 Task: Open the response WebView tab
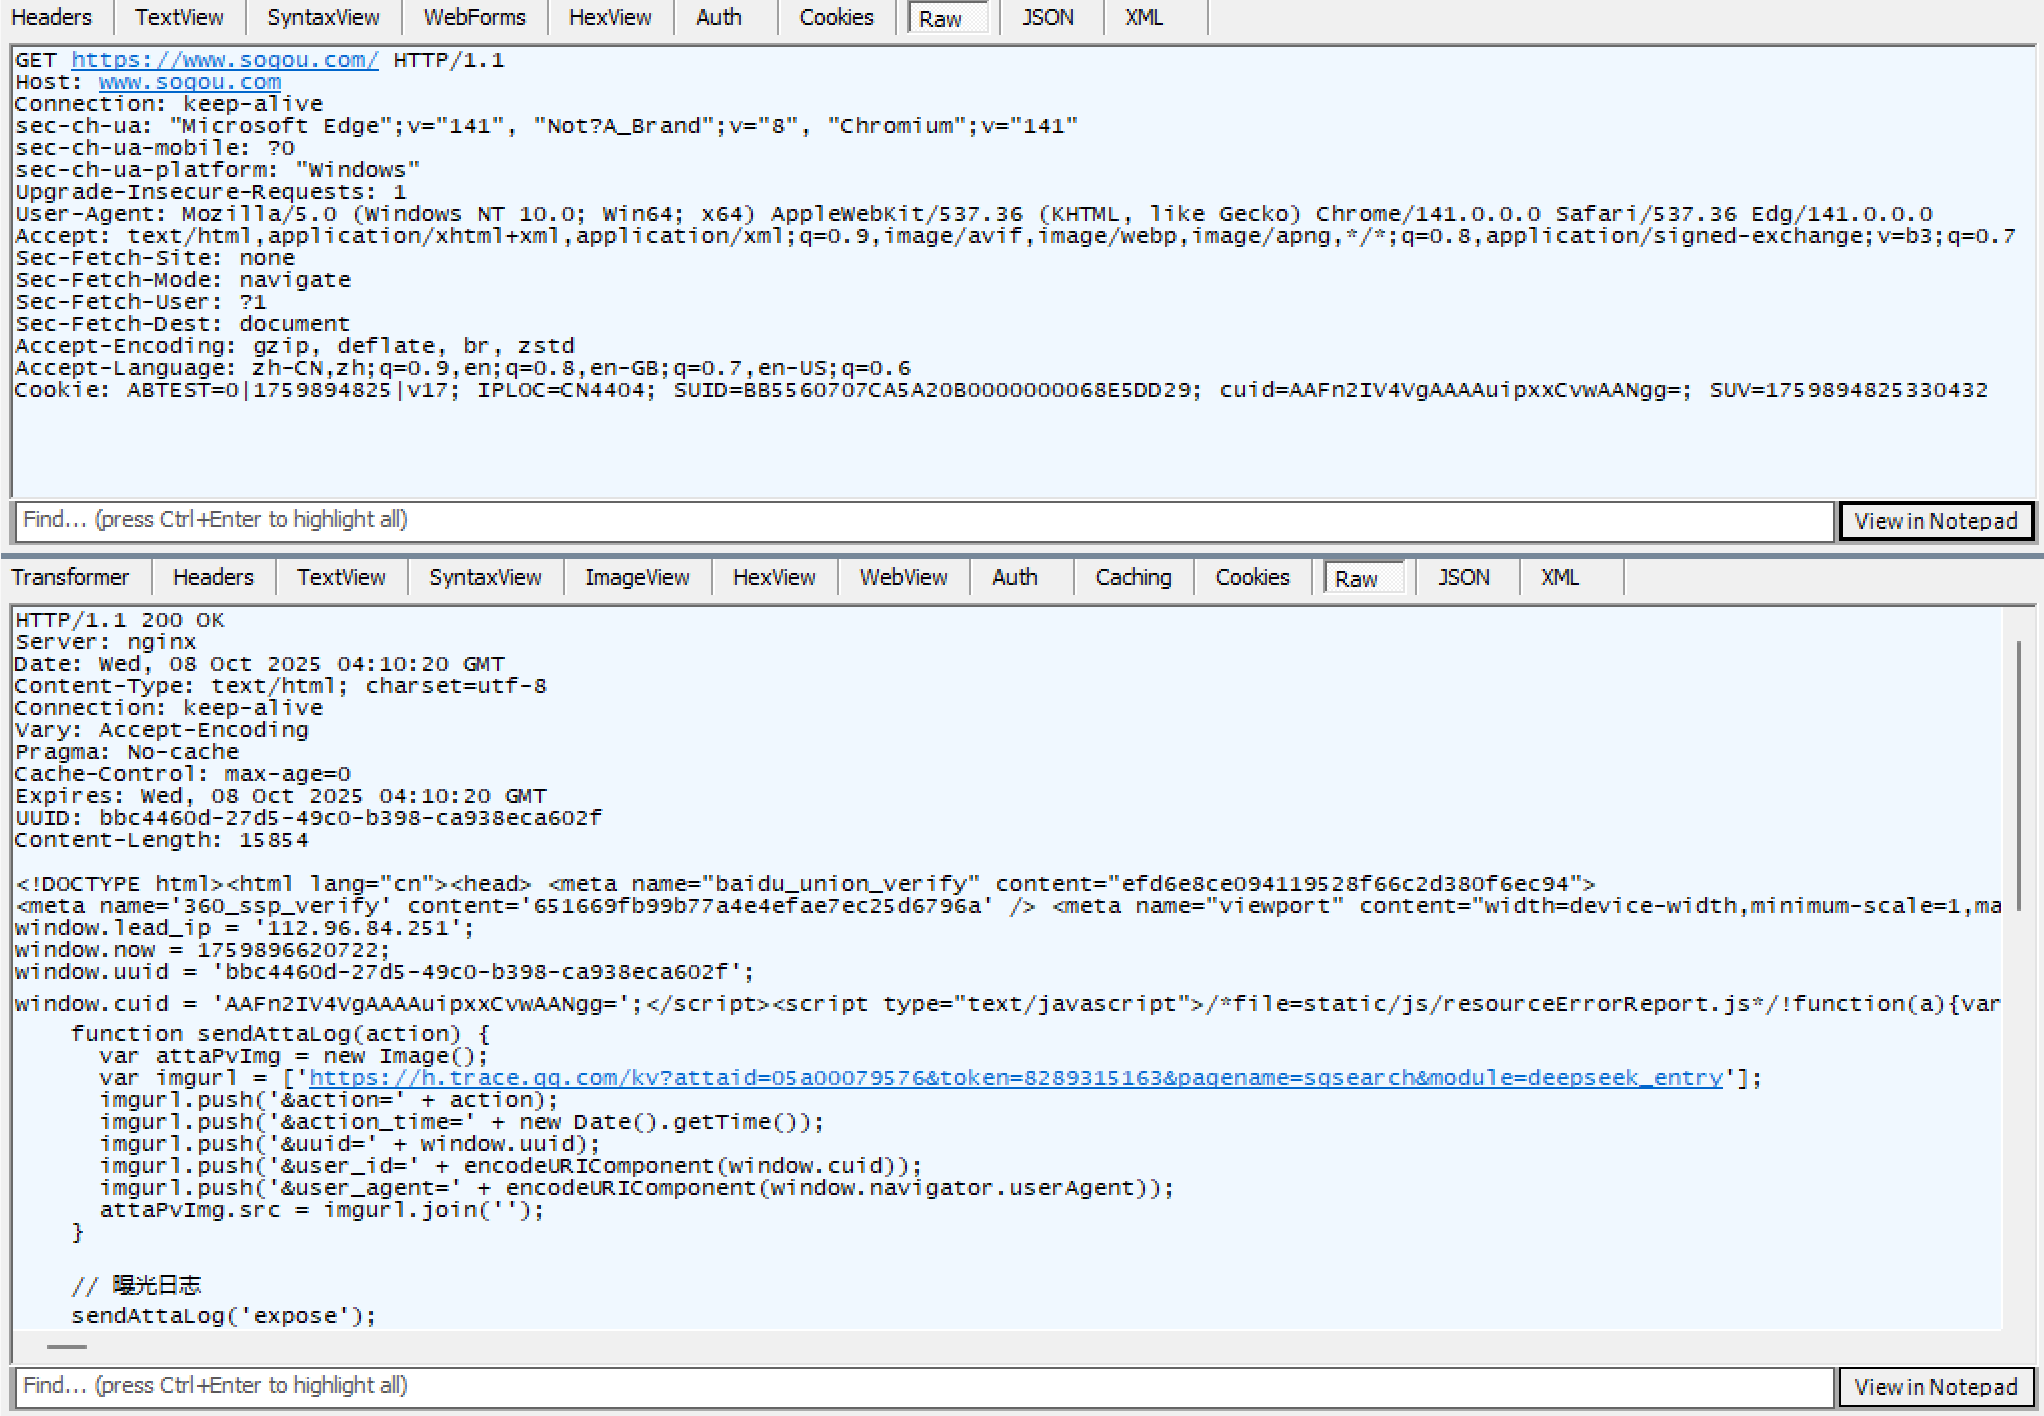(903, 577)
